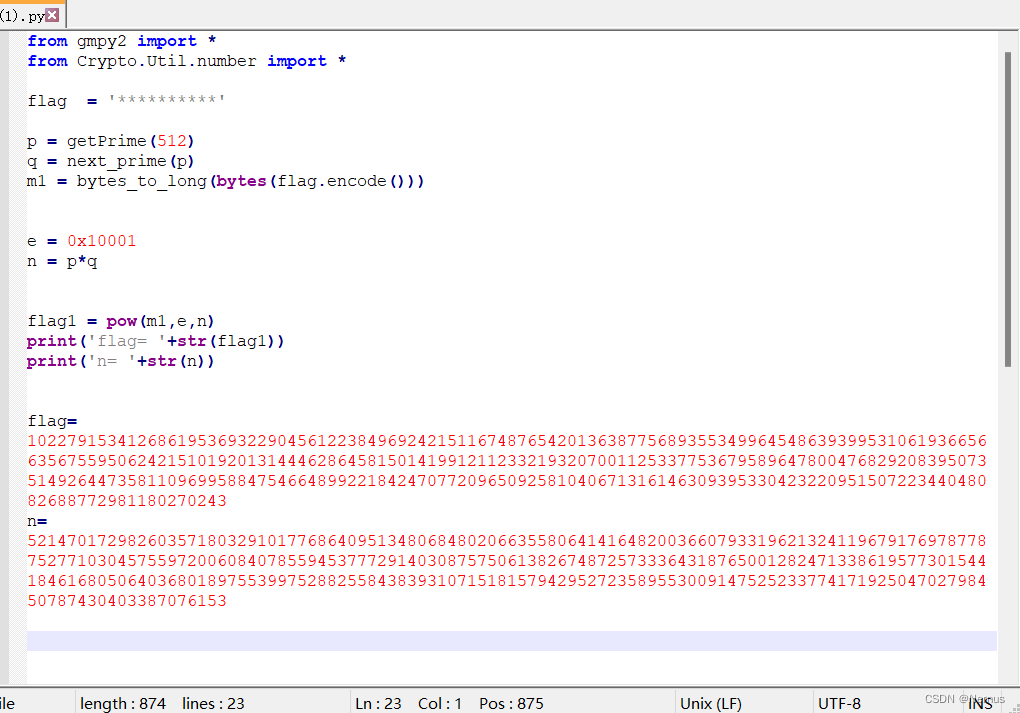Click the e = 0x10001 line
Viewport: 1020px width, 713px height.
(80, 241)
